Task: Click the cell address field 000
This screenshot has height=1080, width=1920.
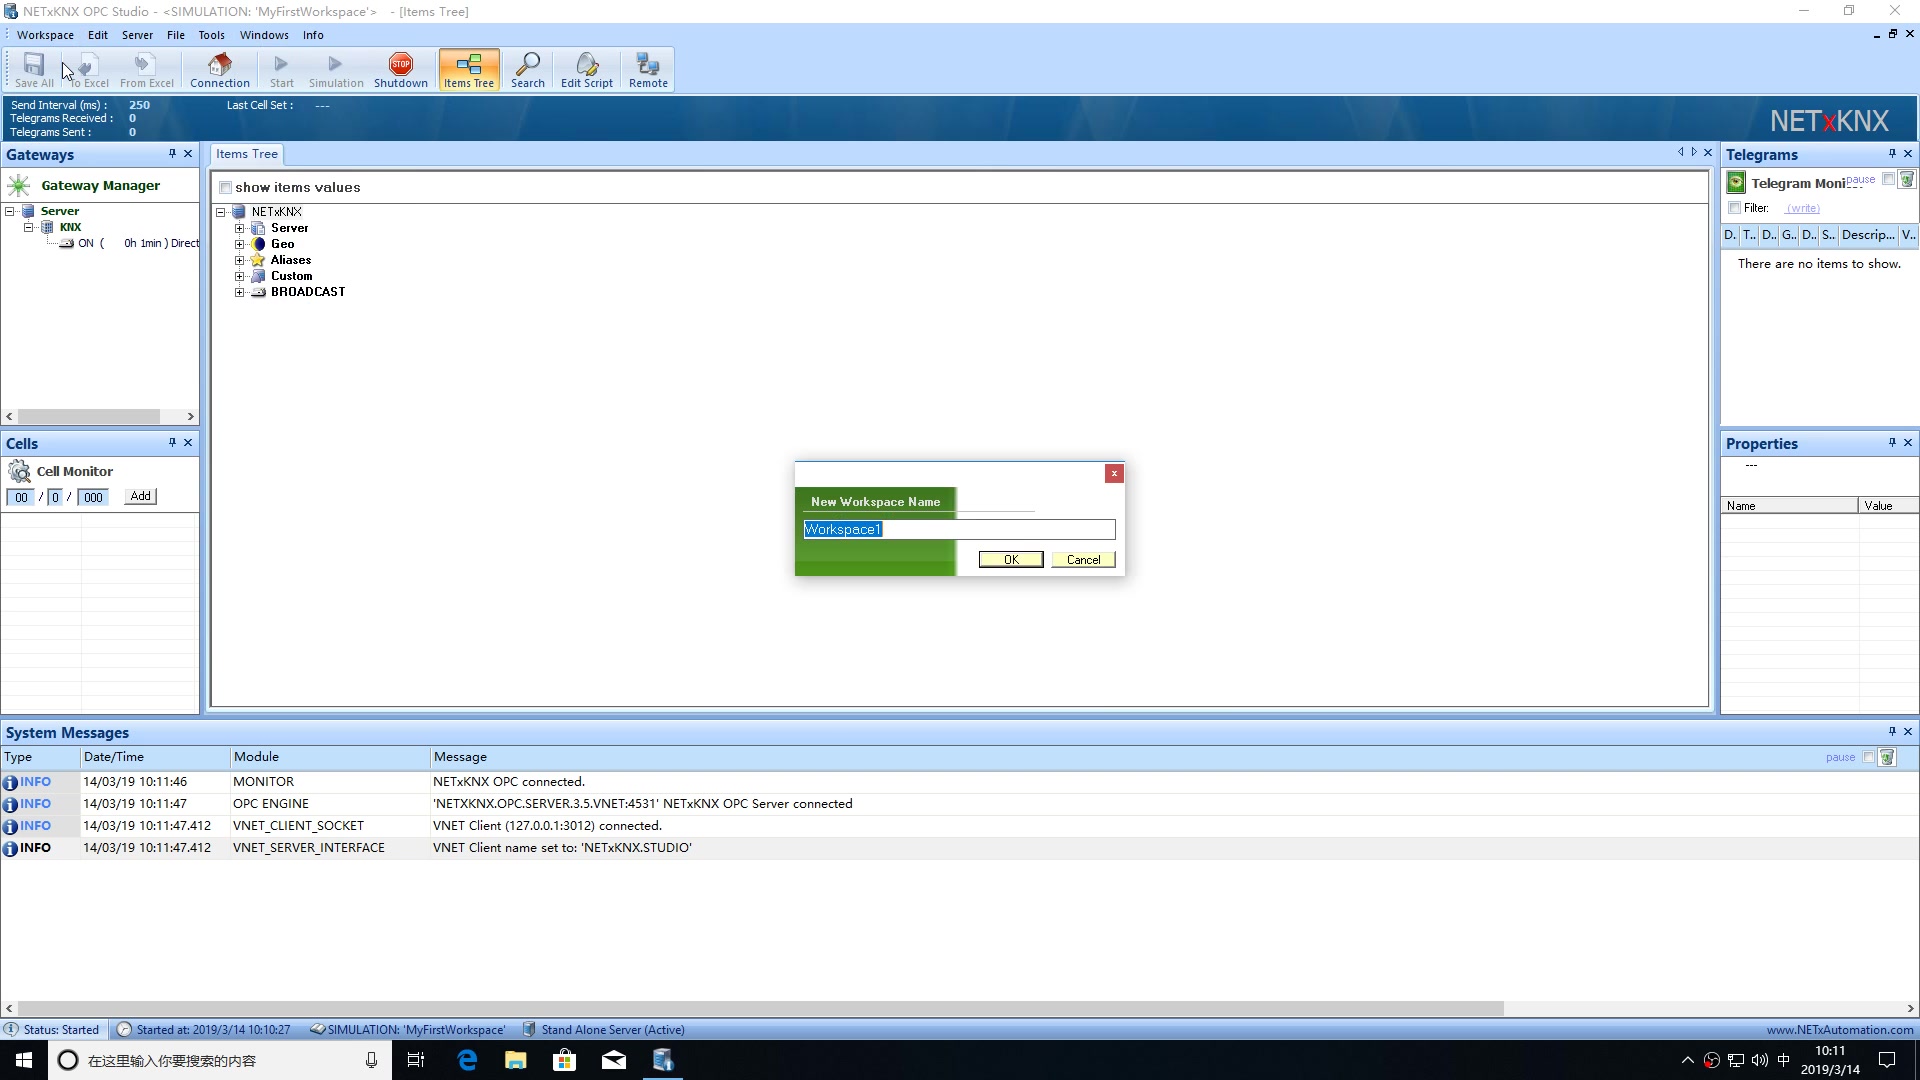Action: click(93, 497)
